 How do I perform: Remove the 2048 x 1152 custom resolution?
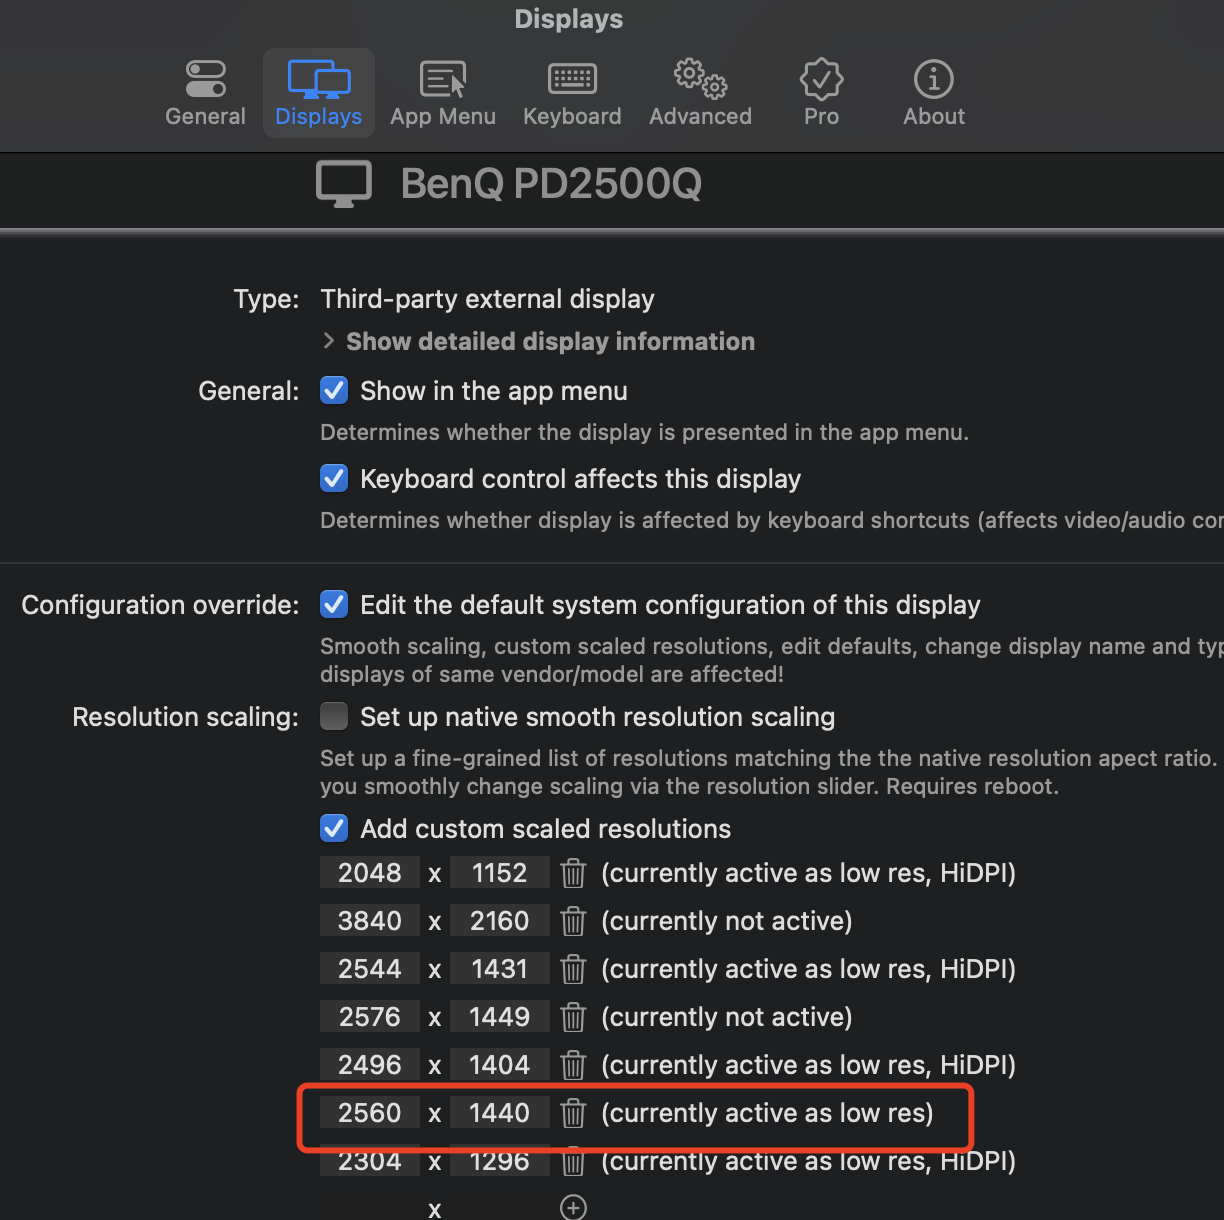(573, 872)
